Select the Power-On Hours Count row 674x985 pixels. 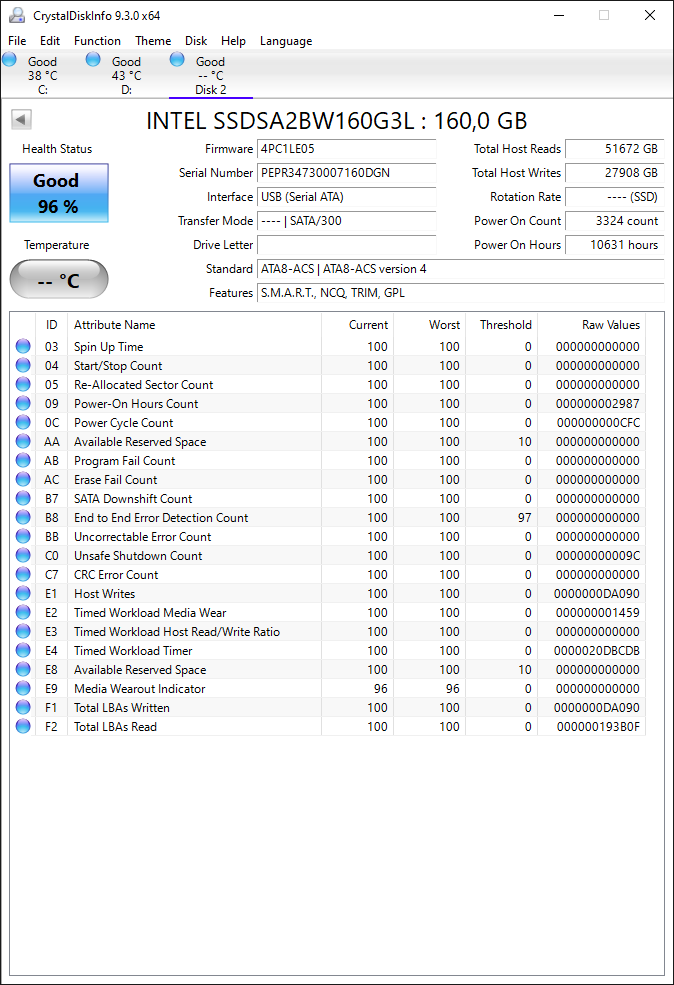click(327, 403)
